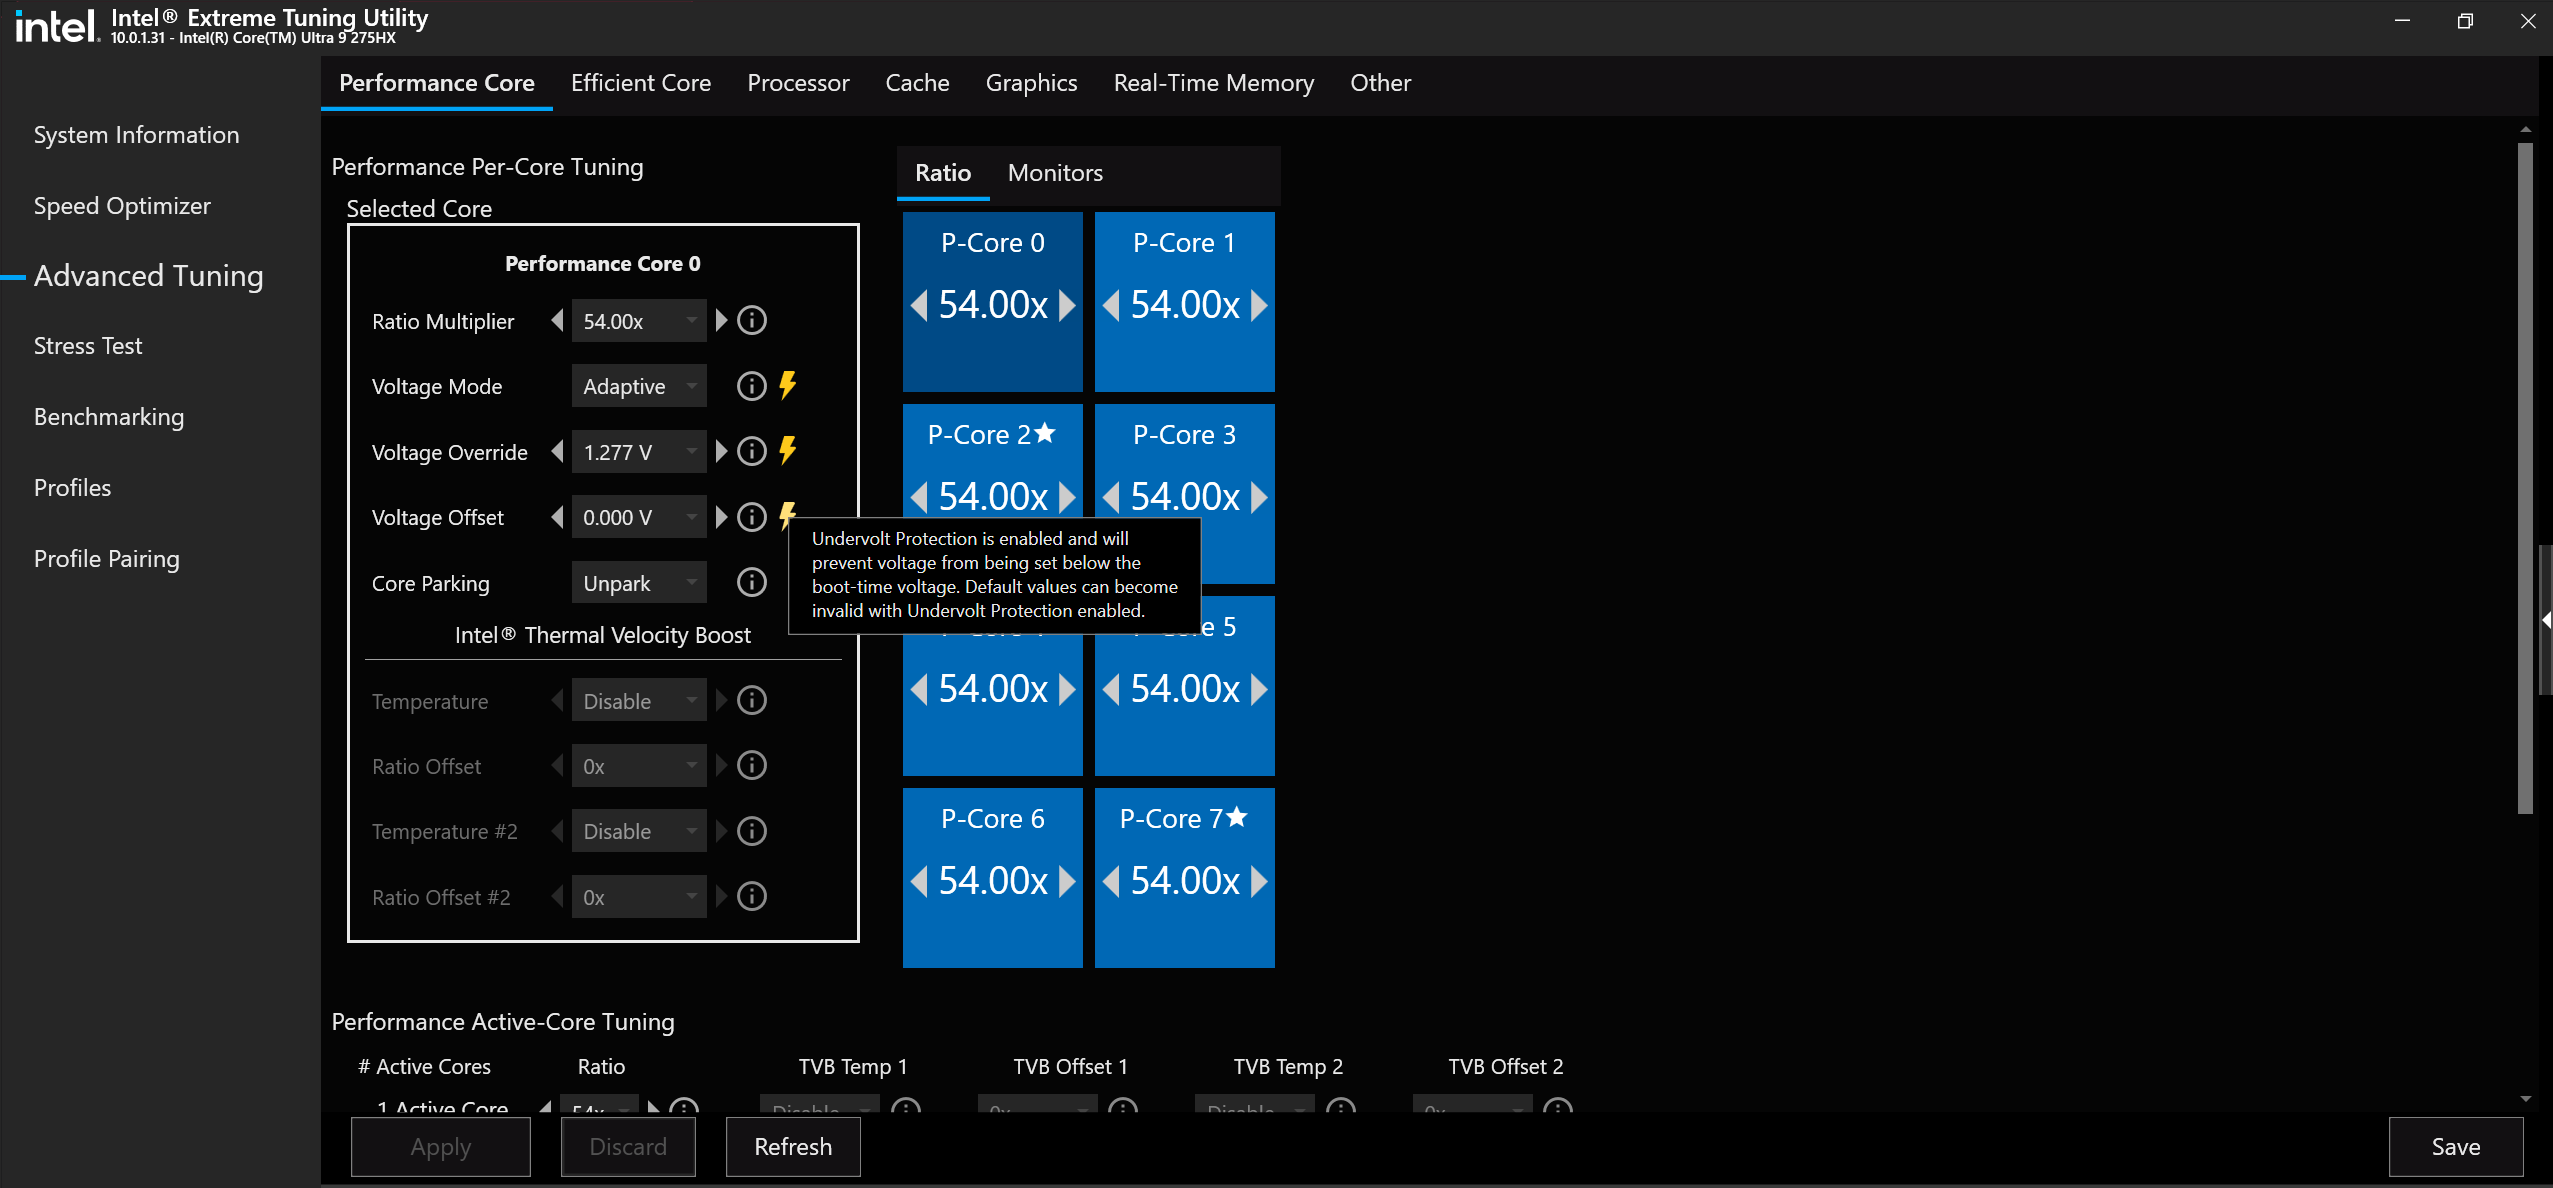Click info icon next to TVB Temperature
Viewport: 2553px width, 1188px height.
pyautogui.click(x=751, y=701)
